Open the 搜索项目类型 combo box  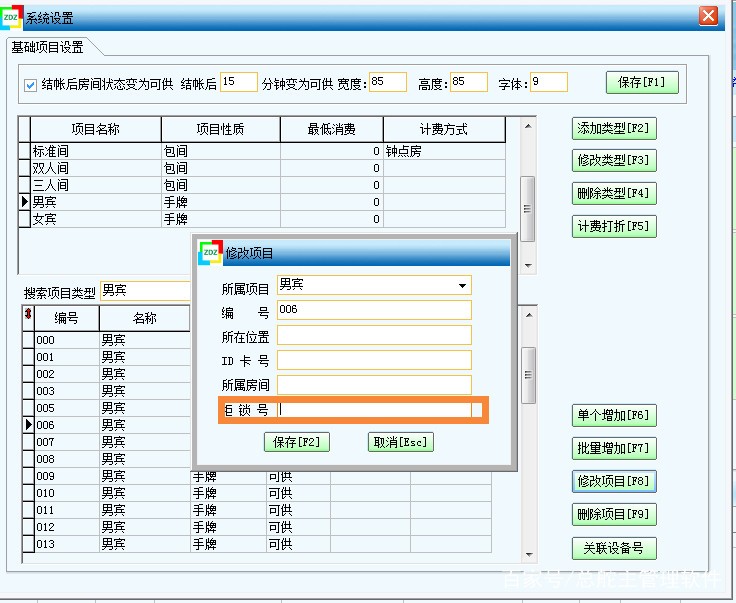coord(145,291)
